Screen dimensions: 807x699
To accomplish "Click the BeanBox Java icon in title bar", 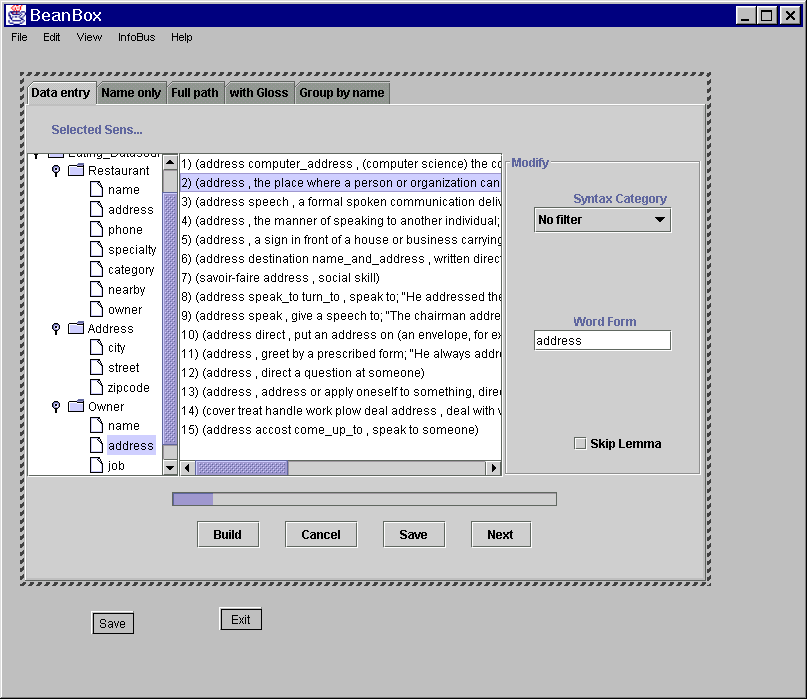I will tap(16, 15).
